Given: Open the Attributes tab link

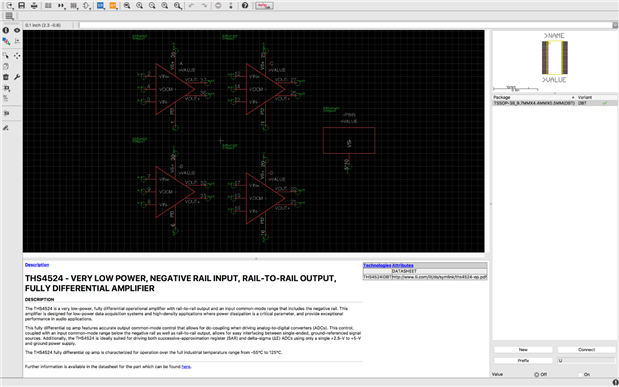Looking at the screenshot, I should (x=403, y=265).
